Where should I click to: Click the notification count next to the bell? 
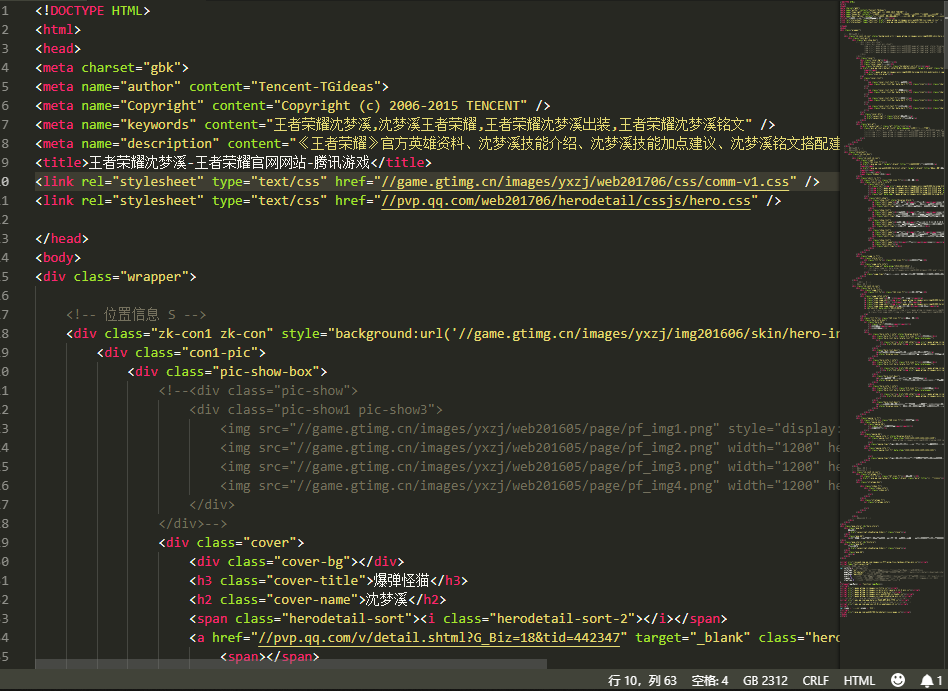(x=940, y=680)
